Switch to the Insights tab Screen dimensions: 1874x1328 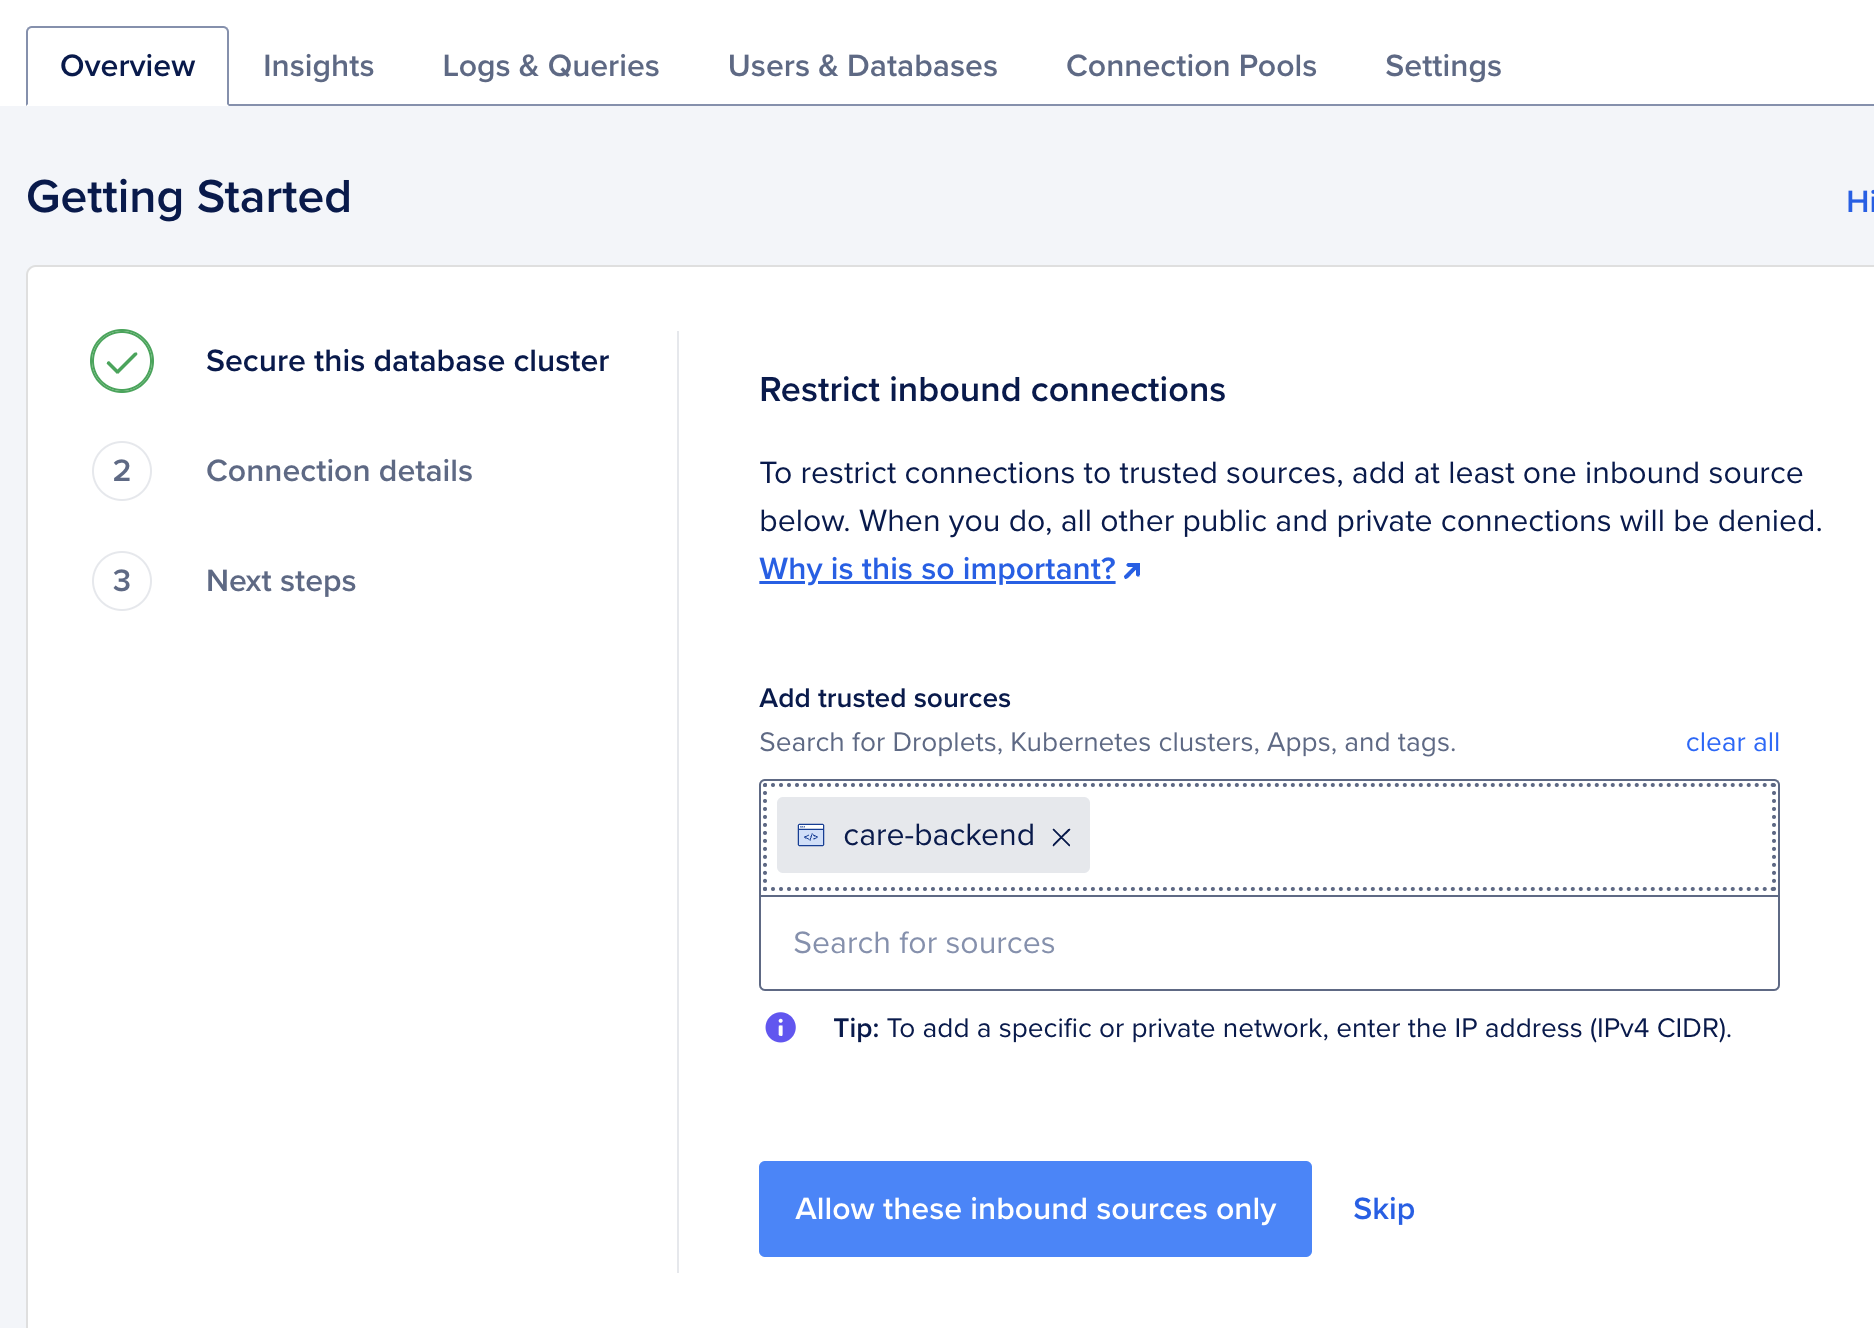pyautogui.click(x=318, y=65)
